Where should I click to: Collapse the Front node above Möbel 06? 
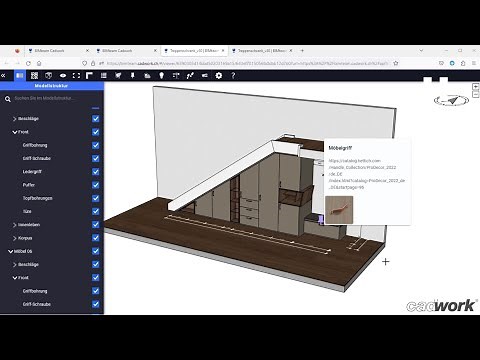click(14, 132)
